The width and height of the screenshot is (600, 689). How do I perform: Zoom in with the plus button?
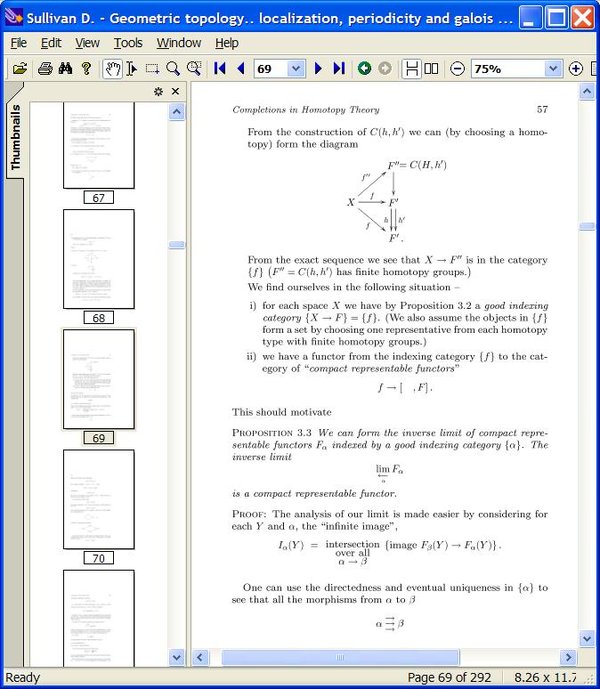[576, 69]
